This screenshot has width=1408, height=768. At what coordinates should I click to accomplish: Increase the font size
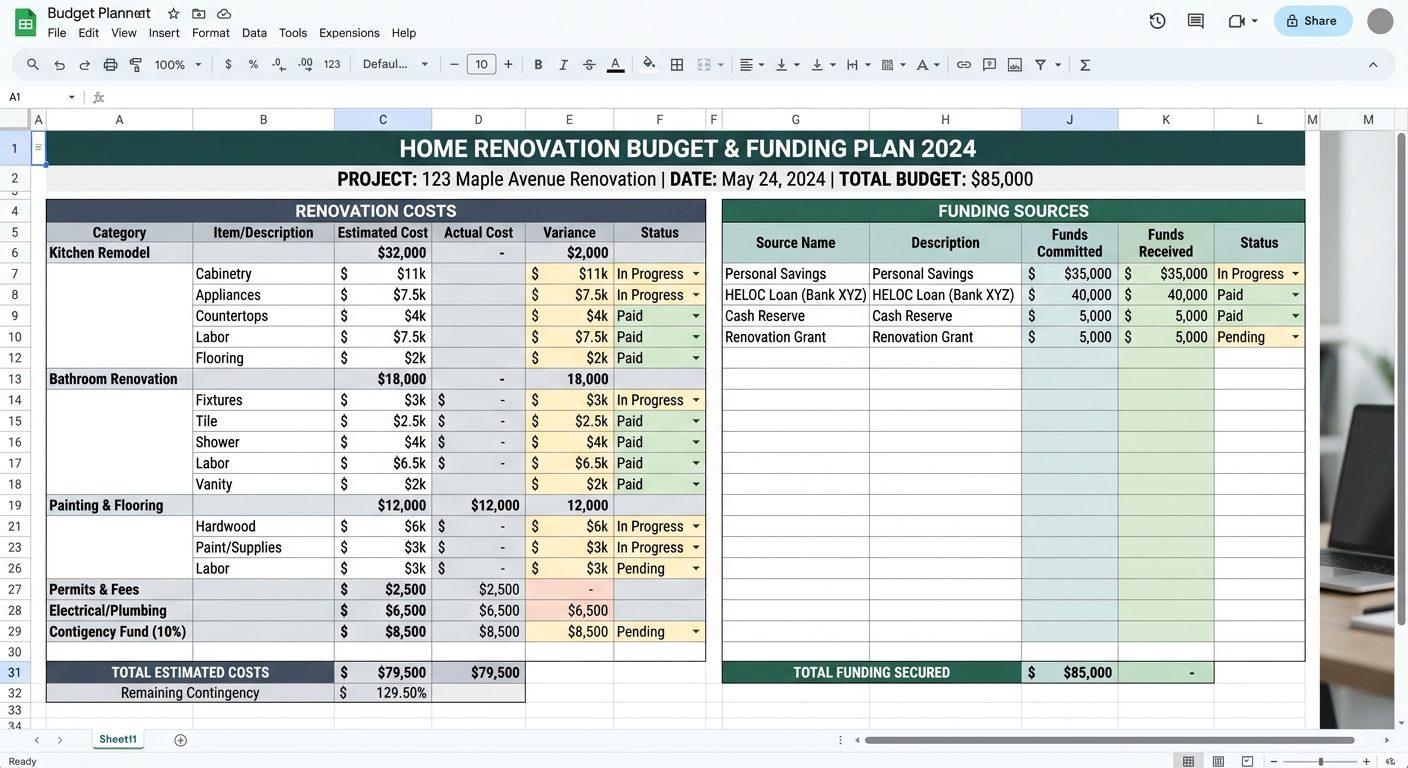tap(508, 64)
